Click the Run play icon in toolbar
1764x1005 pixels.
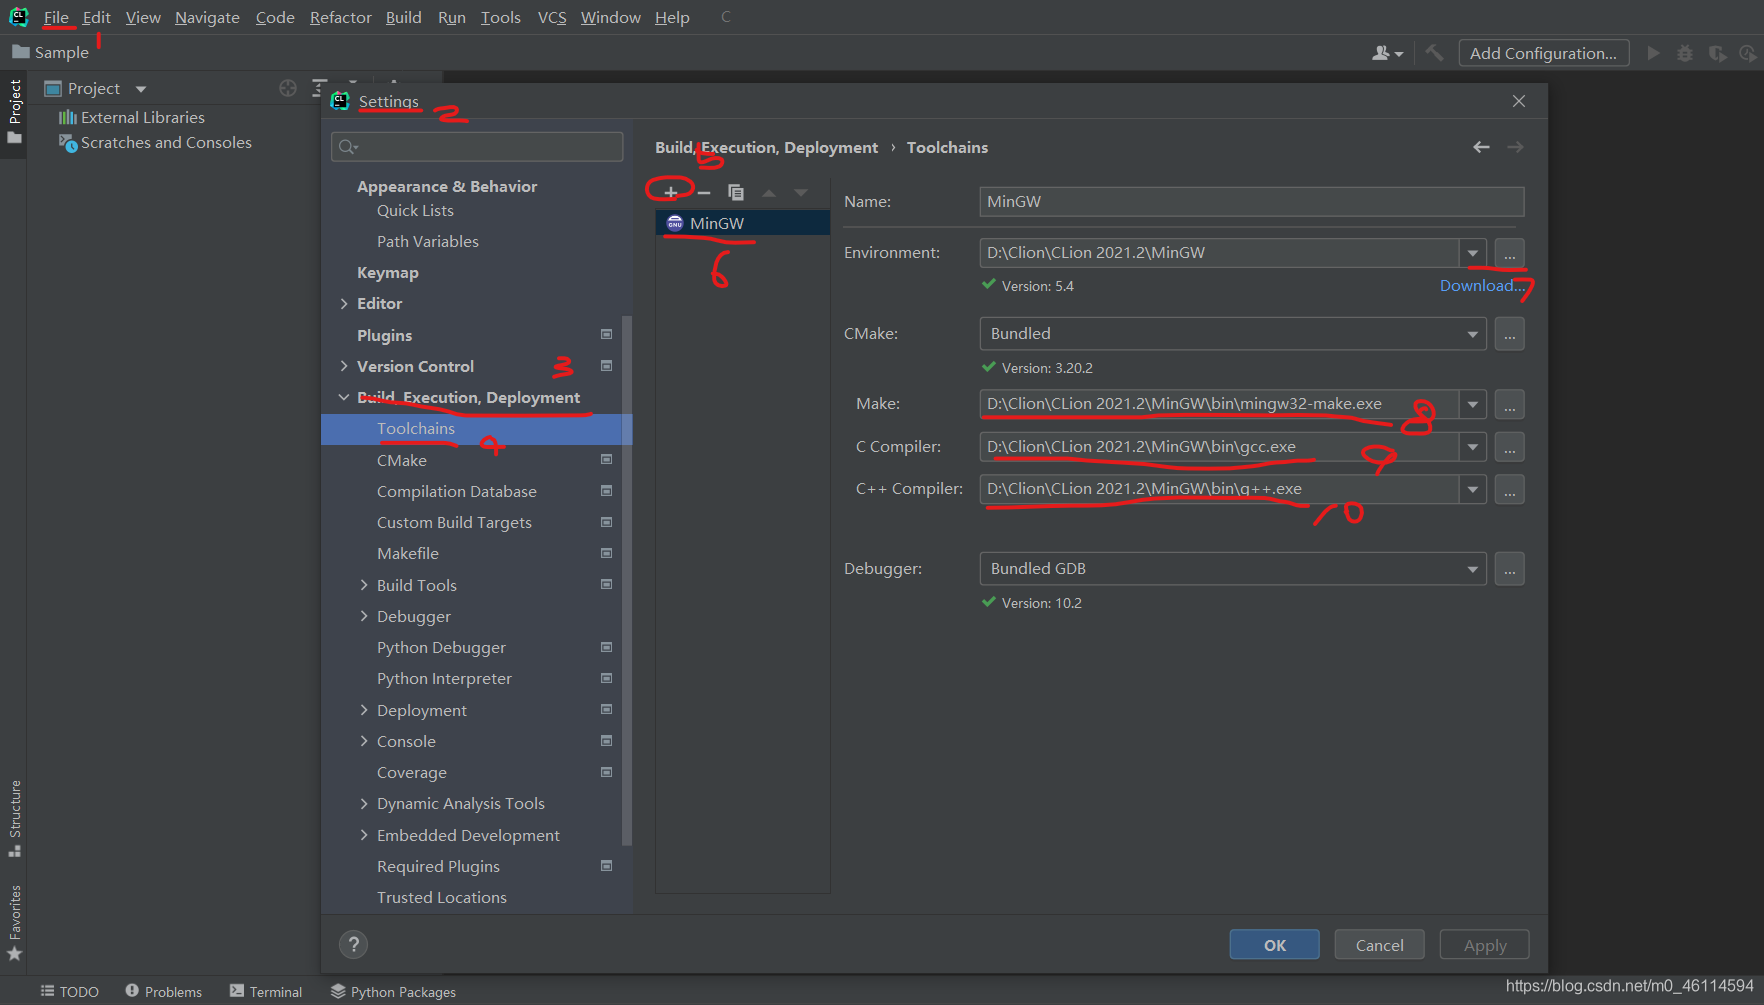(1653, 53)
